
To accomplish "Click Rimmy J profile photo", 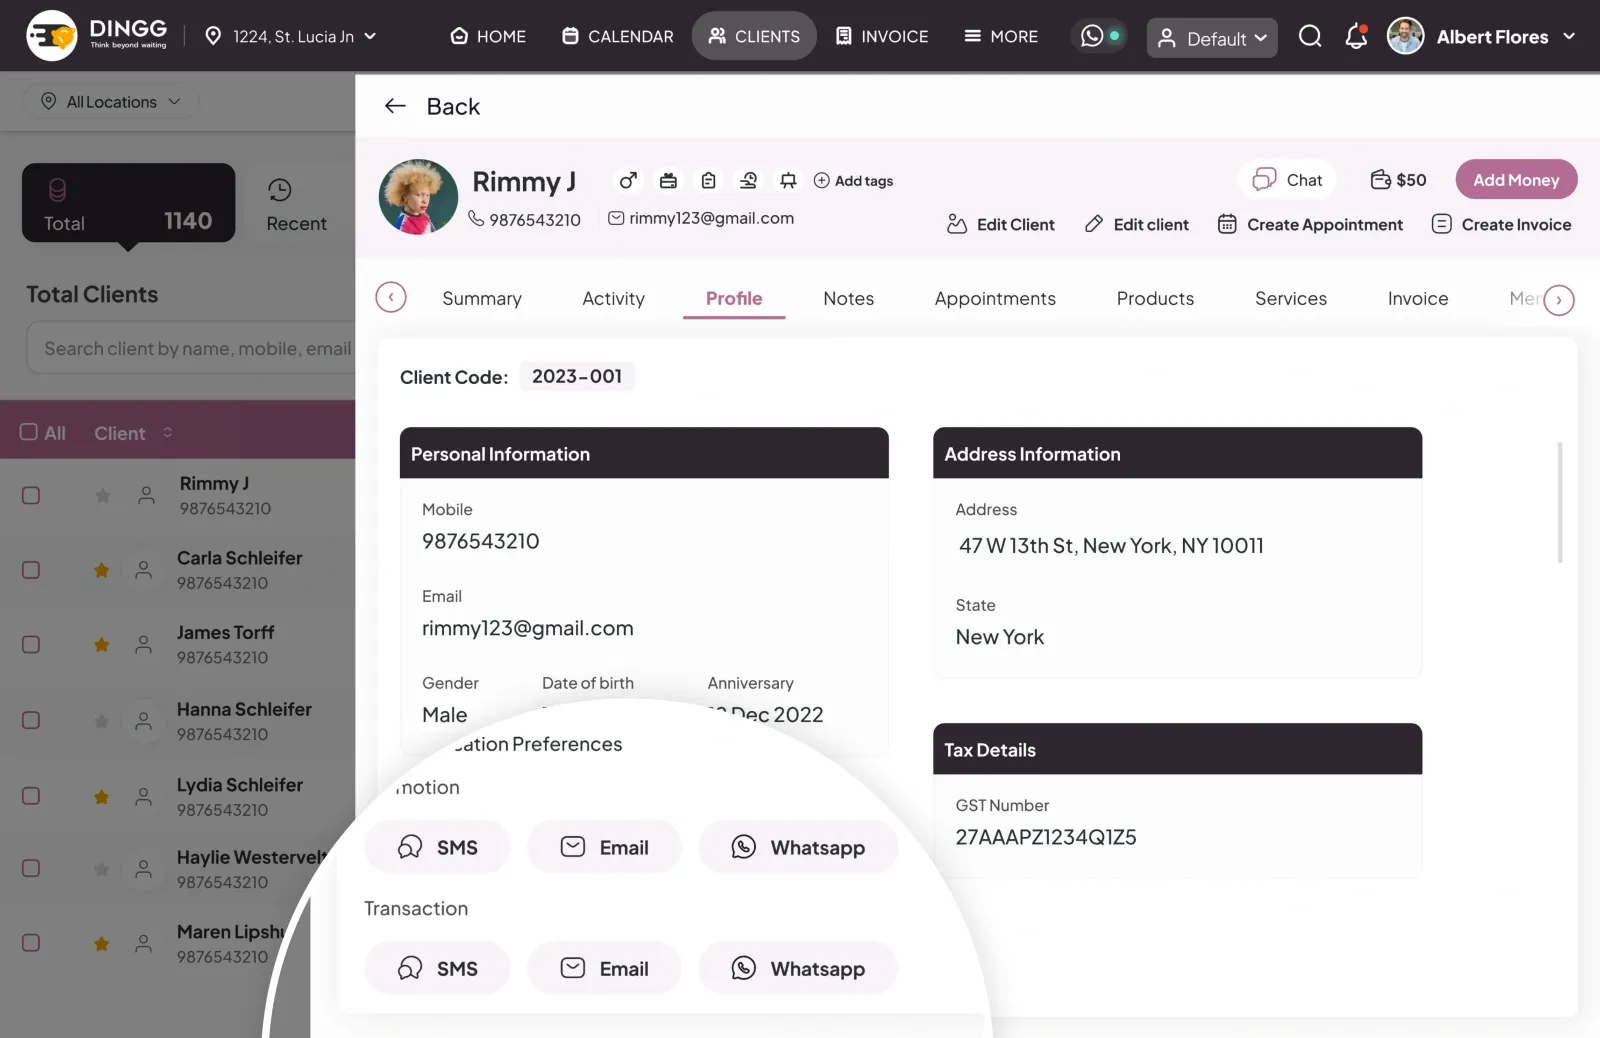I will (418, 197).
